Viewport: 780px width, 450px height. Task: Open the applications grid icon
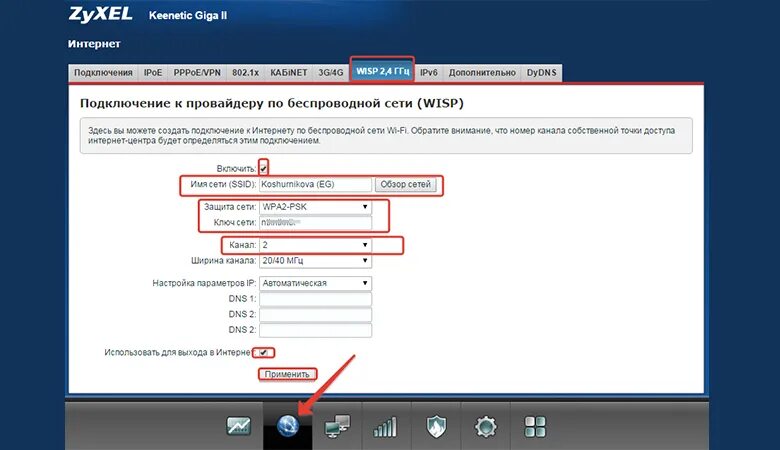[535, 426]
